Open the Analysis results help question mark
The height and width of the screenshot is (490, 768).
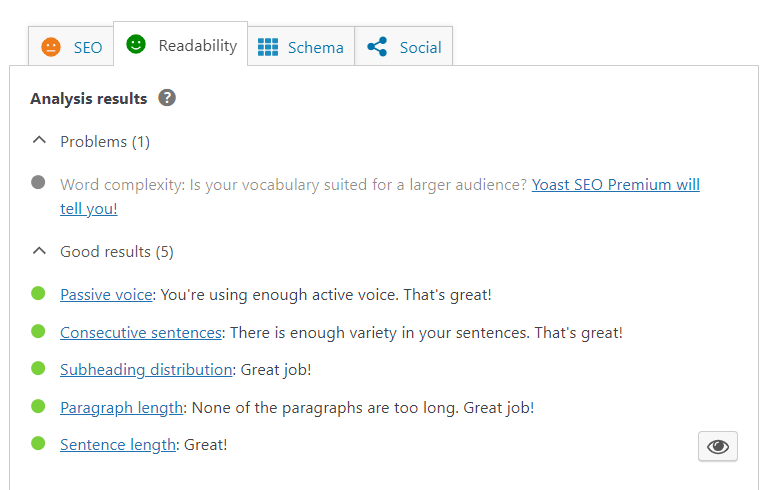point(167,98)
